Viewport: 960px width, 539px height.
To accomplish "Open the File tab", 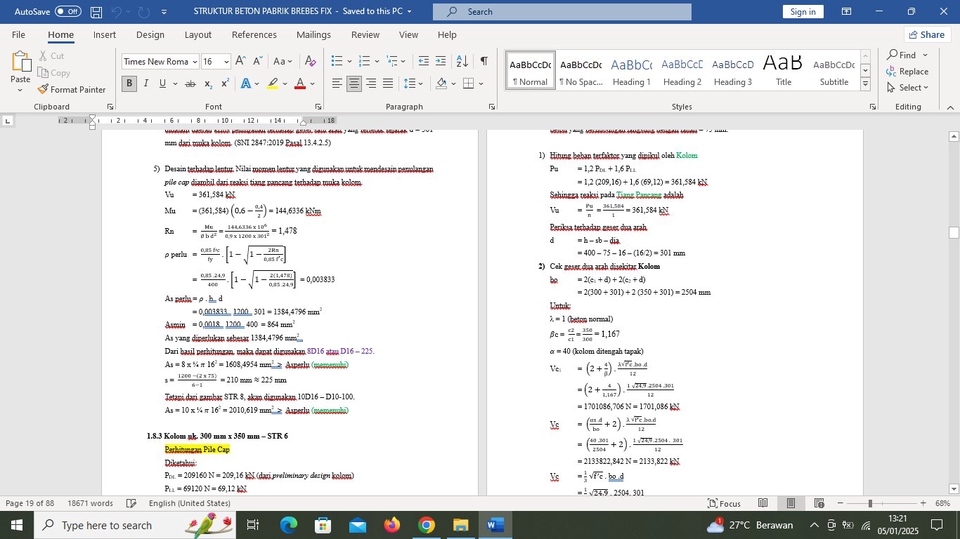I will (x=18, y=35).
